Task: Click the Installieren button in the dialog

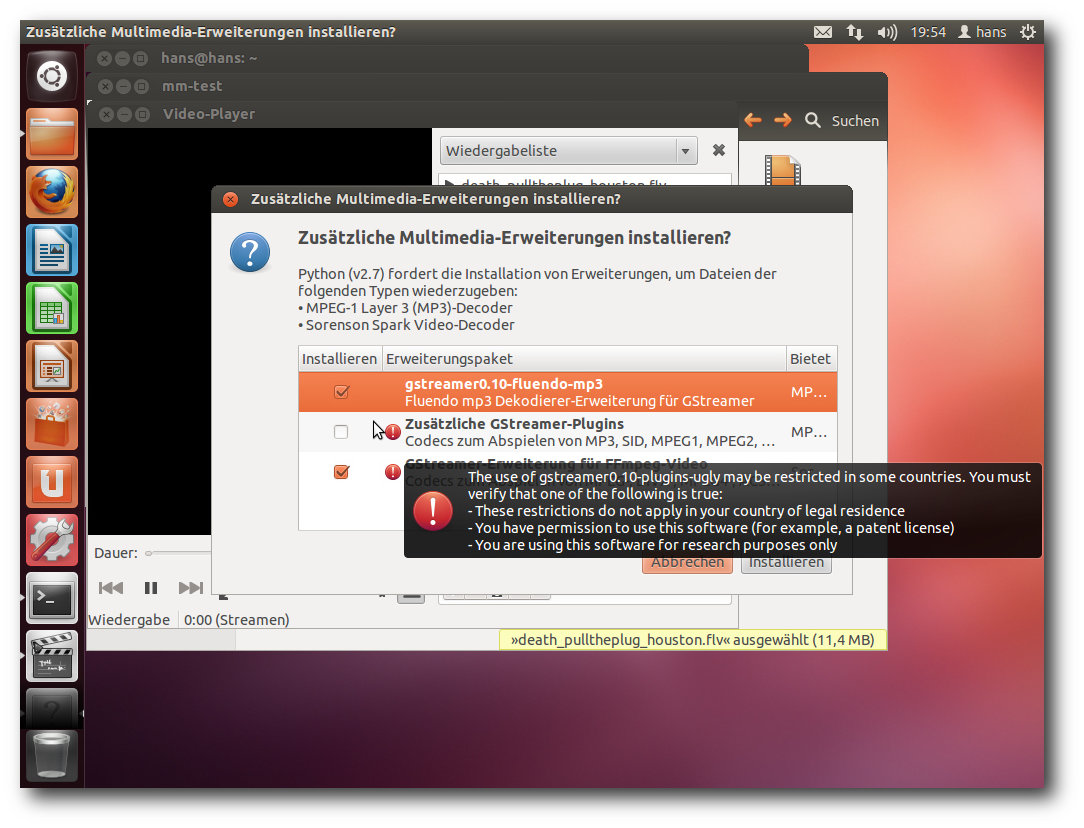Action: tap(786, 563)
